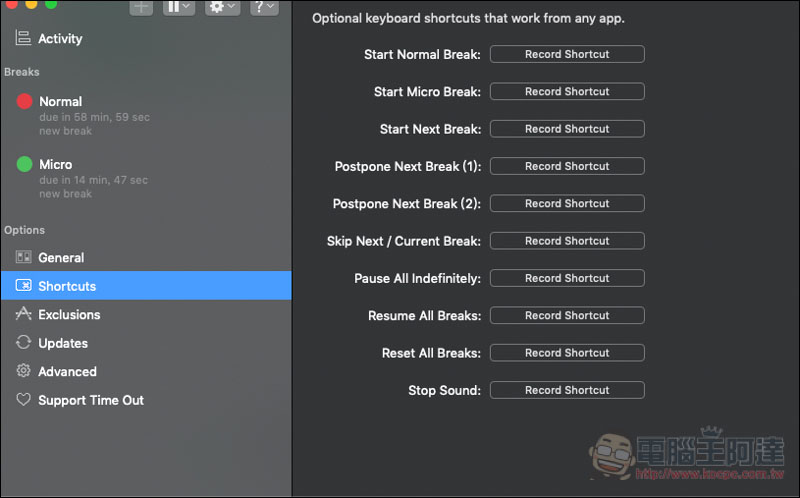800x498 pixels.
Task: Select the green Micro break dot
Action: (24, 164)
